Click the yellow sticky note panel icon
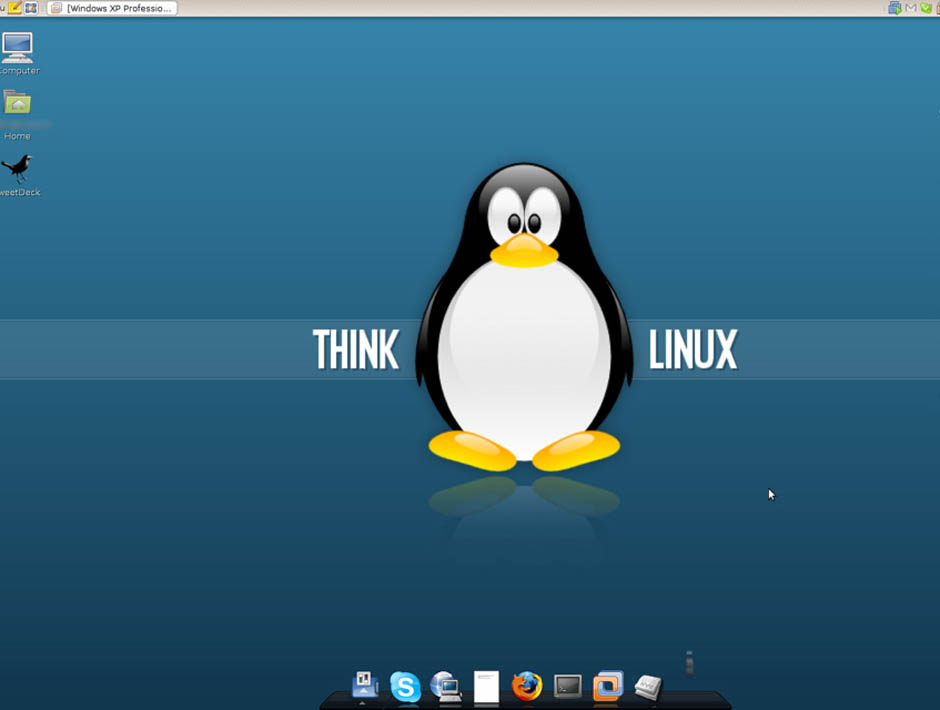 click(14, 8)
